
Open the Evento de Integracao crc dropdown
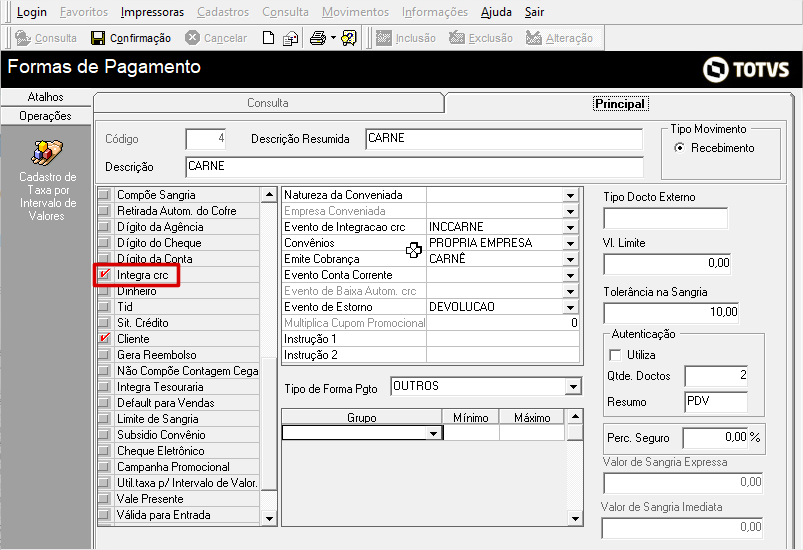tap(570, 227)
